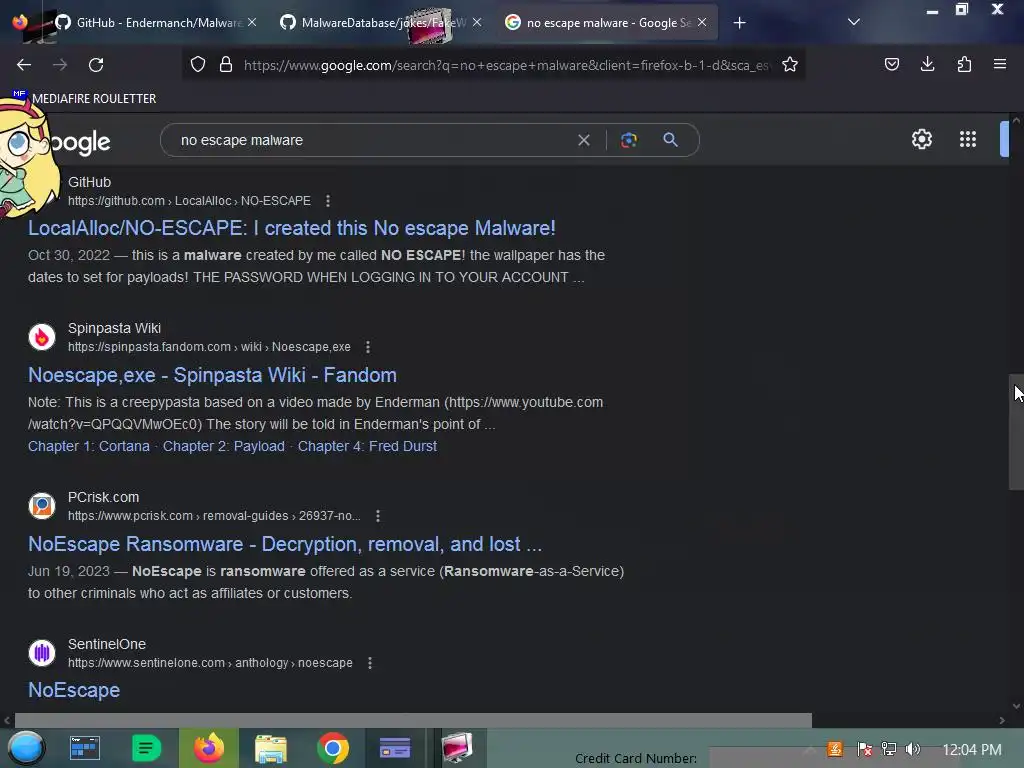The image size is (1024, 768).
Task: Open more options for Spinpasta Wiki result
Action: (x=368, y=347)
